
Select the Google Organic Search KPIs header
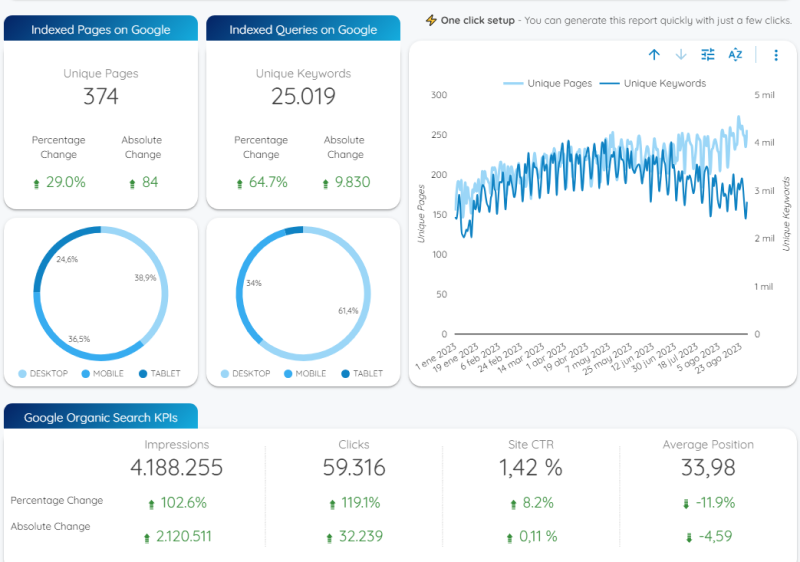(101, 417)
